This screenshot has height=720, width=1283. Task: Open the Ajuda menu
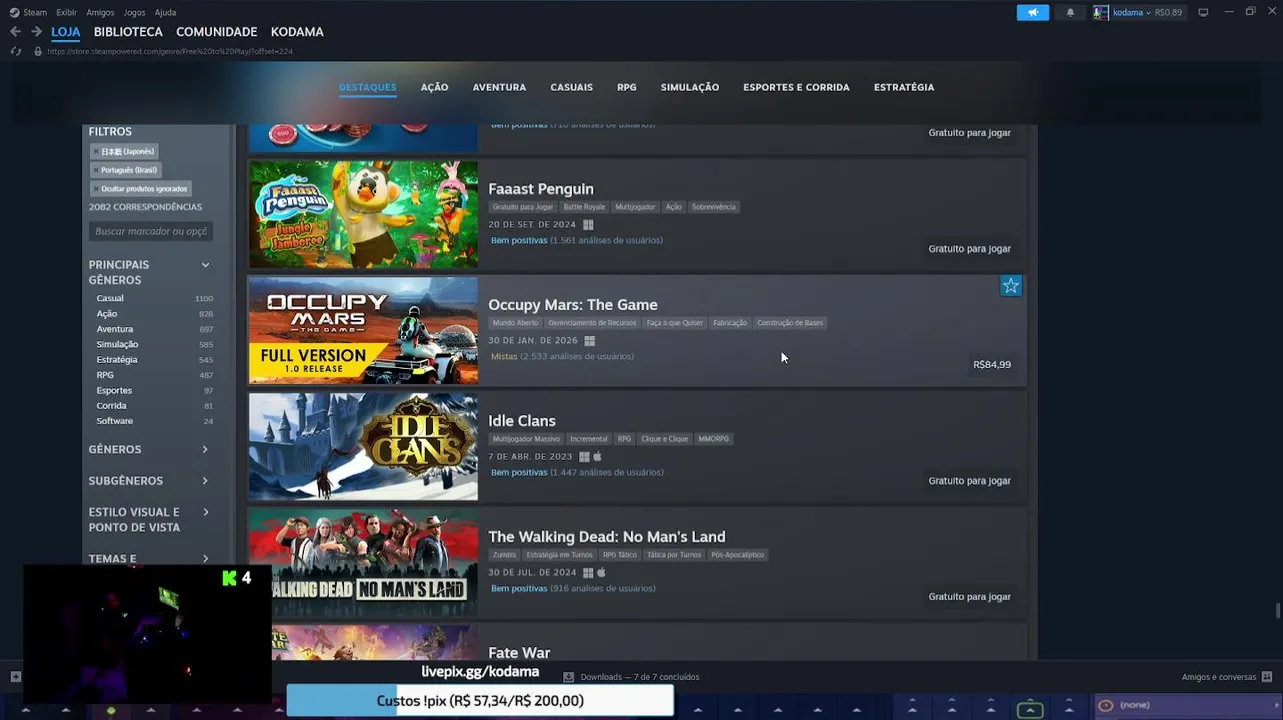click(166, 12)
